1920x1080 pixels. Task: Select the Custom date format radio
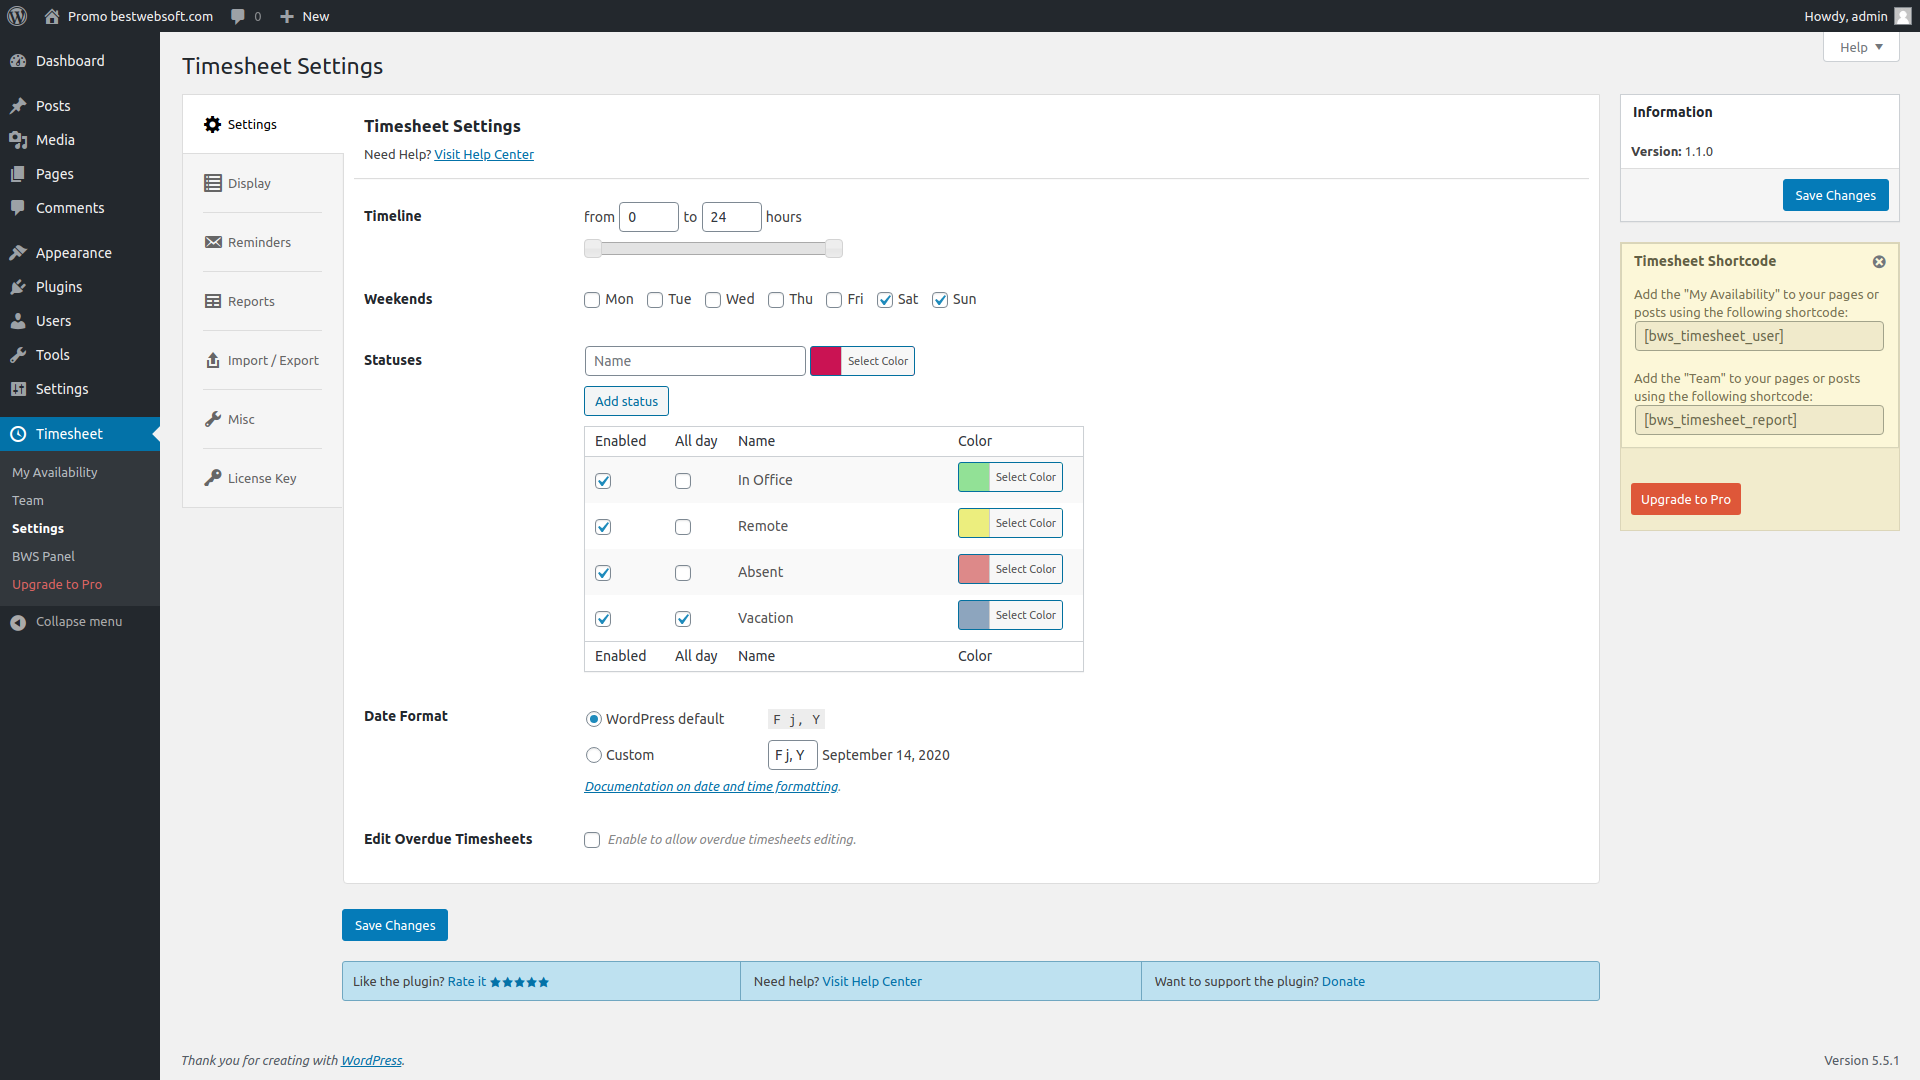point(594,755)
